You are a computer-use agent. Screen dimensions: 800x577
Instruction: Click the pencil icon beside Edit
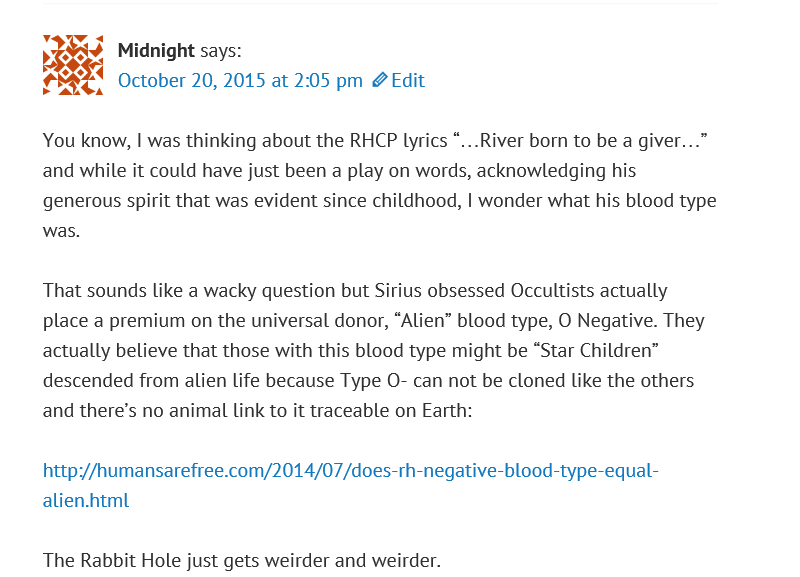pos(380,81)
